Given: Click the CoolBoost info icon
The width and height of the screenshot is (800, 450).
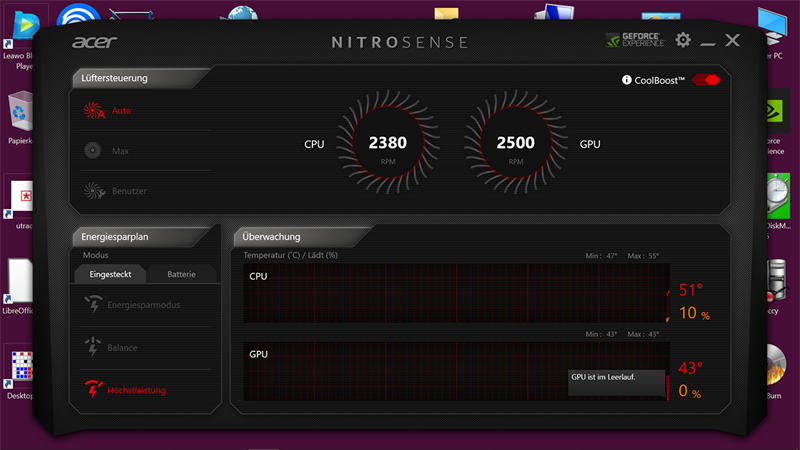Looking at the screenshot, I should 627,80.
